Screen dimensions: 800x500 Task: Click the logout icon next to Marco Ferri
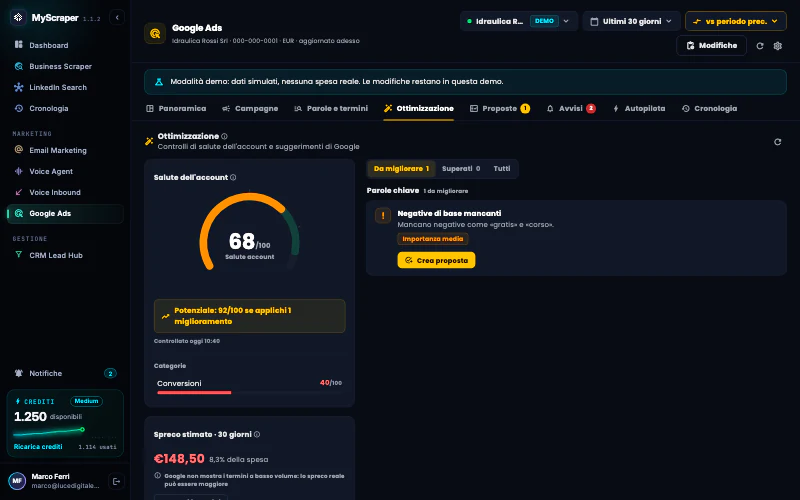[116, 481]
